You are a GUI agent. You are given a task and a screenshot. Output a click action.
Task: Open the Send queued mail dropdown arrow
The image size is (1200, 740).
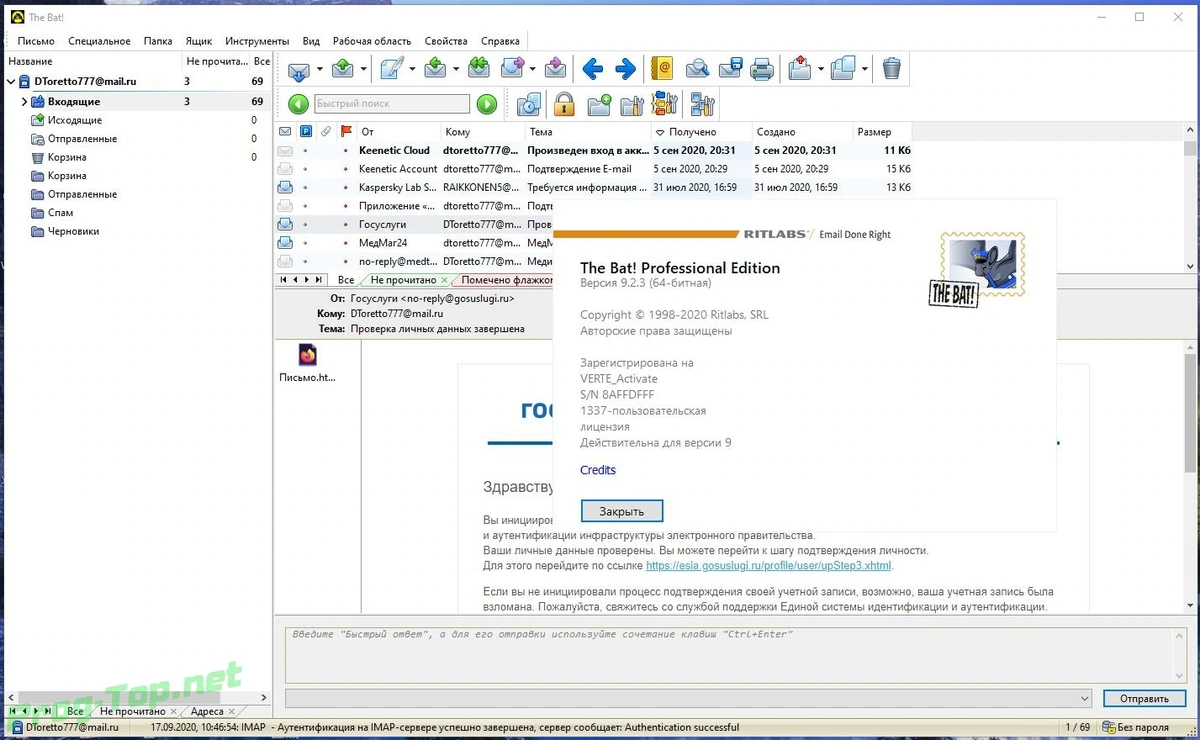pyautogui.click(x=364, y=69)
